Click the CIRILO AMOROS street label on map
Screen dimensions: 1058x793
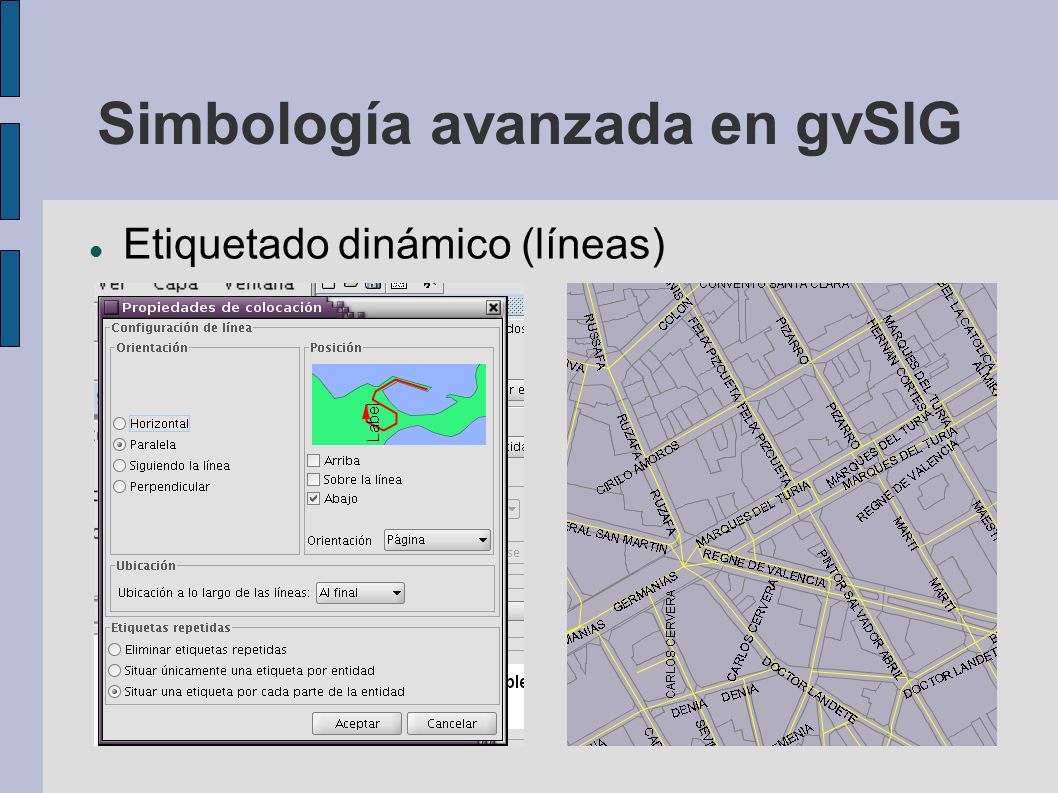coord(638,468)
